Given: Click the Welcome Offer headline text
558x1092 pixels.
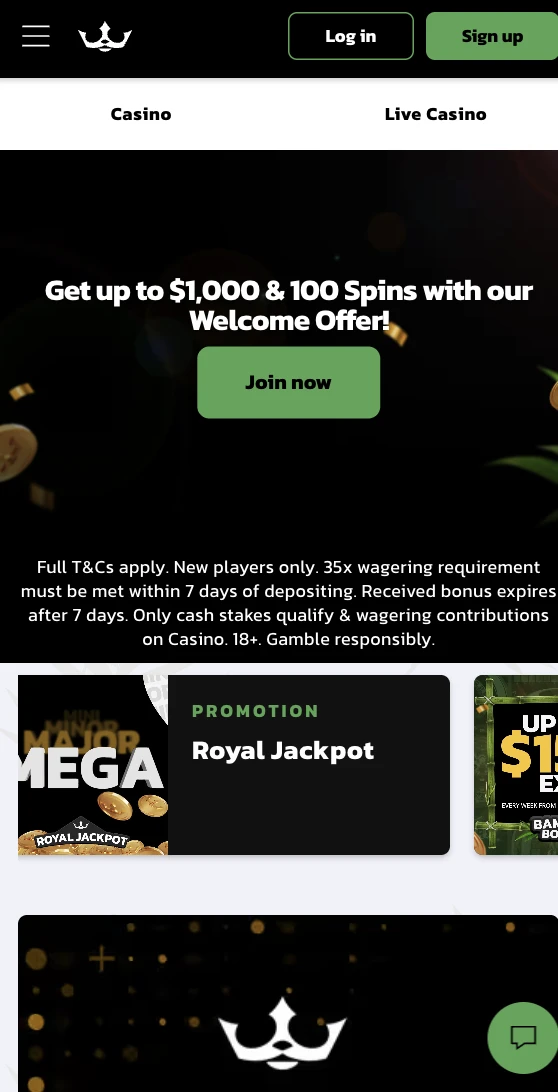Looking at the screenshot, I should [288, 305].
